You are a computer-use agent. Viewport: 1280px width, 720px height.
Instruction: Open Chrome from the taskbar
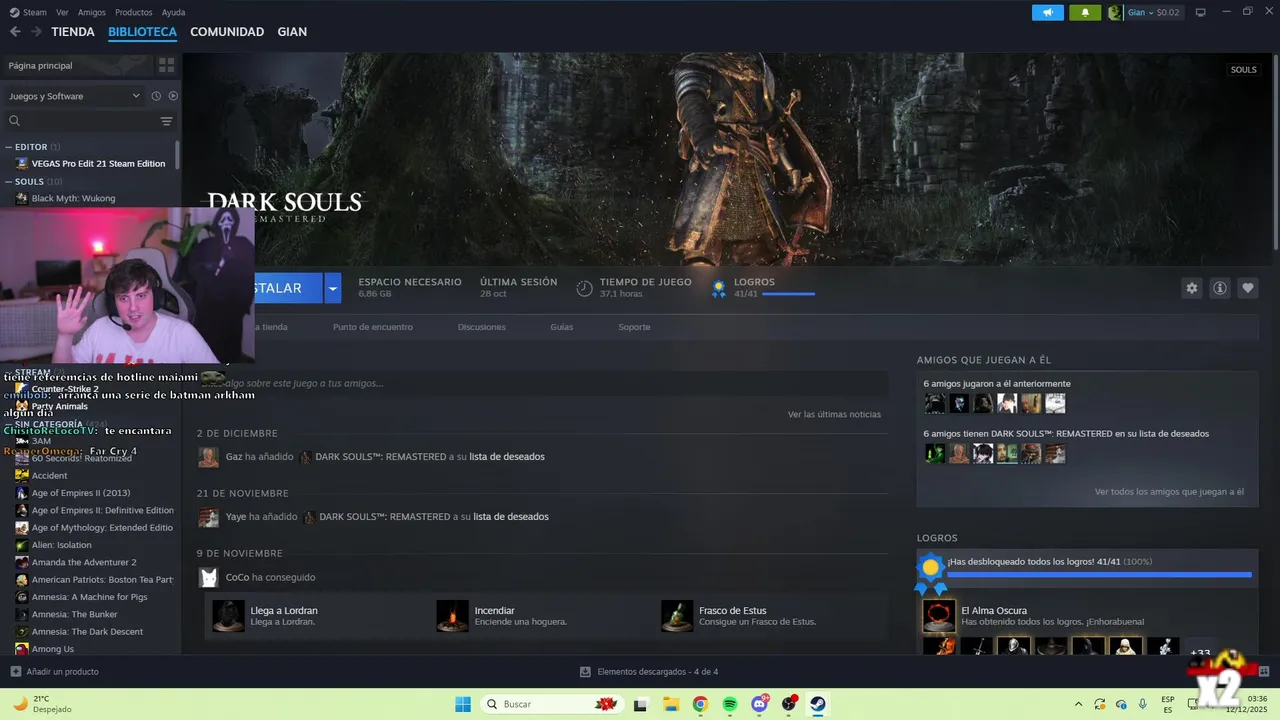pyautogui.click(x=700, y=704)
